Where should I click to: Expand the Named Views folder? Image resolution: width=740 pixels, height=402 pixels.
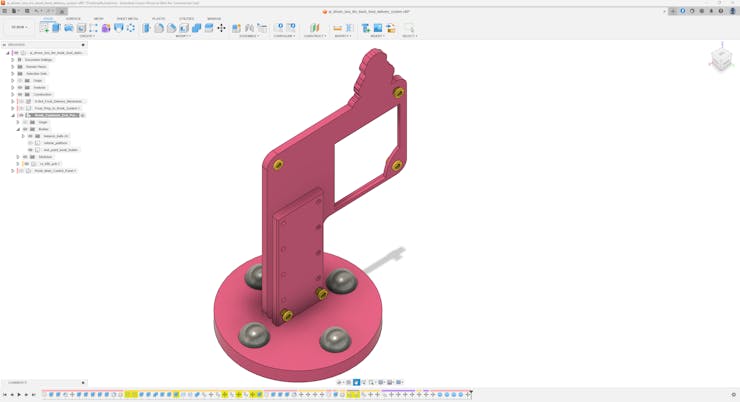point(13,67)
